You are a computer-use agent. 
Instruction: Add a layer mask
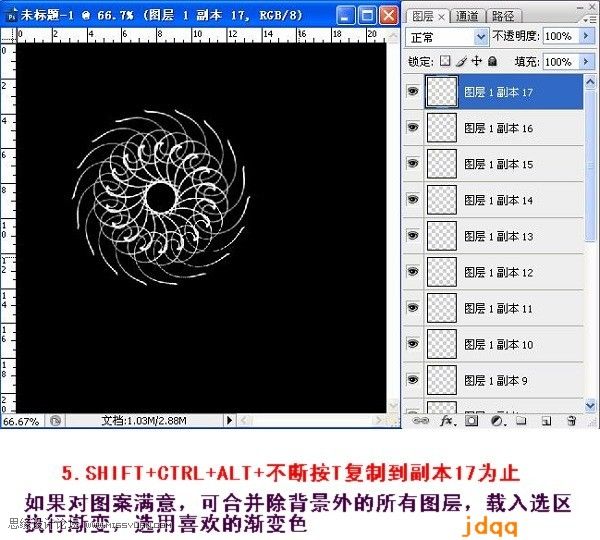tap(471, 421)
